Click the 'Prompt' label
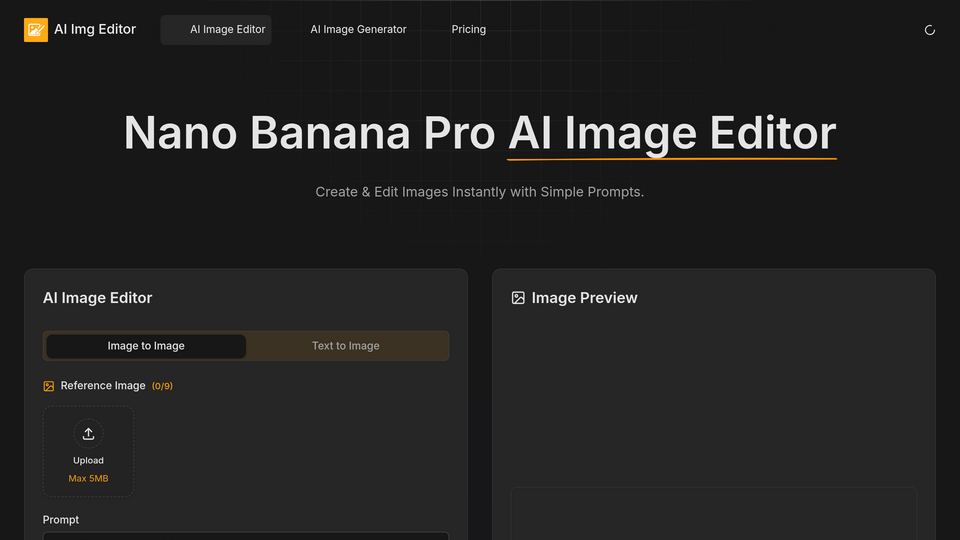 [x=61, y=520]
